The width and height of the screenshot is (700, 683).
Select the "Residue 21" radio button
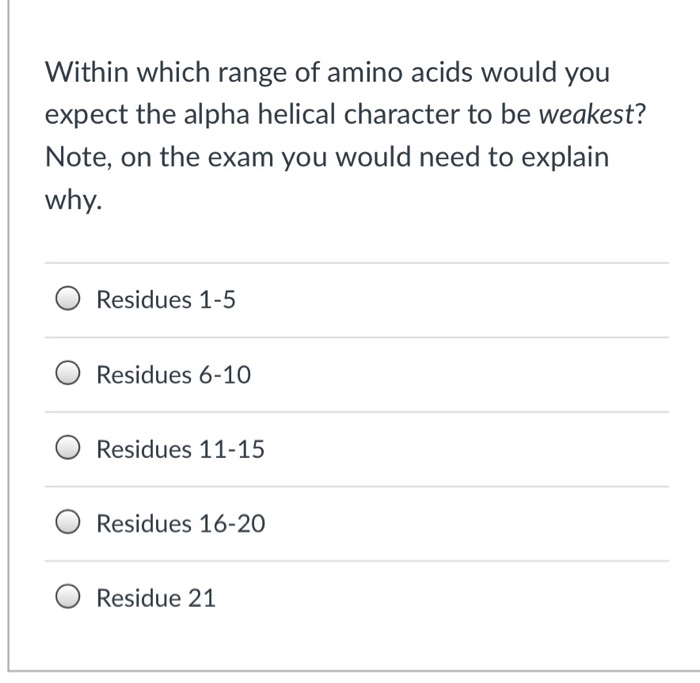tap(69, 599)
